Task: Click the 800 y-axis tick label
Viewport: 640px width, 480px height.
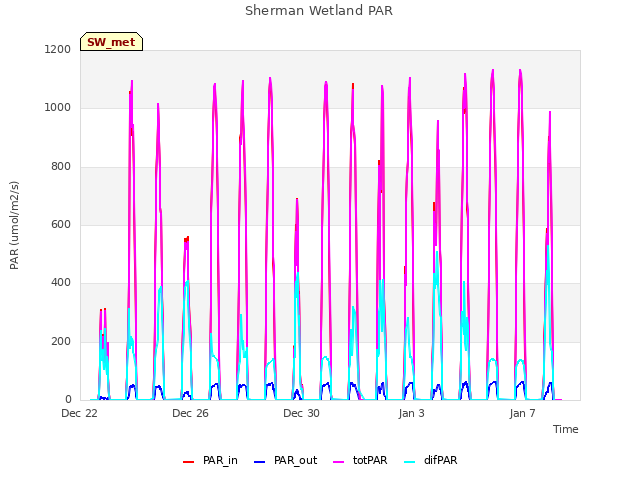Action: pos(61,166)
